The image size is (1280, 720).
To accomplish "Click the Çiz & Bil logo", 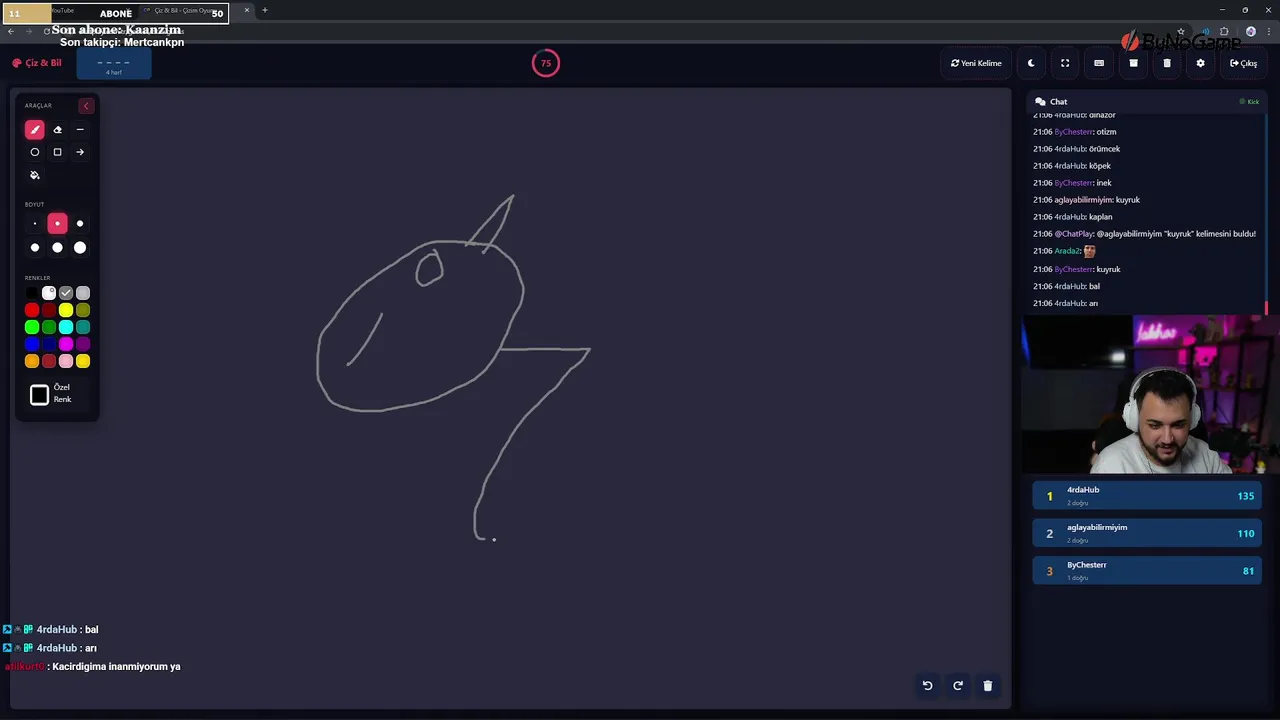I will pyautogui.click(x=37, y=63).
